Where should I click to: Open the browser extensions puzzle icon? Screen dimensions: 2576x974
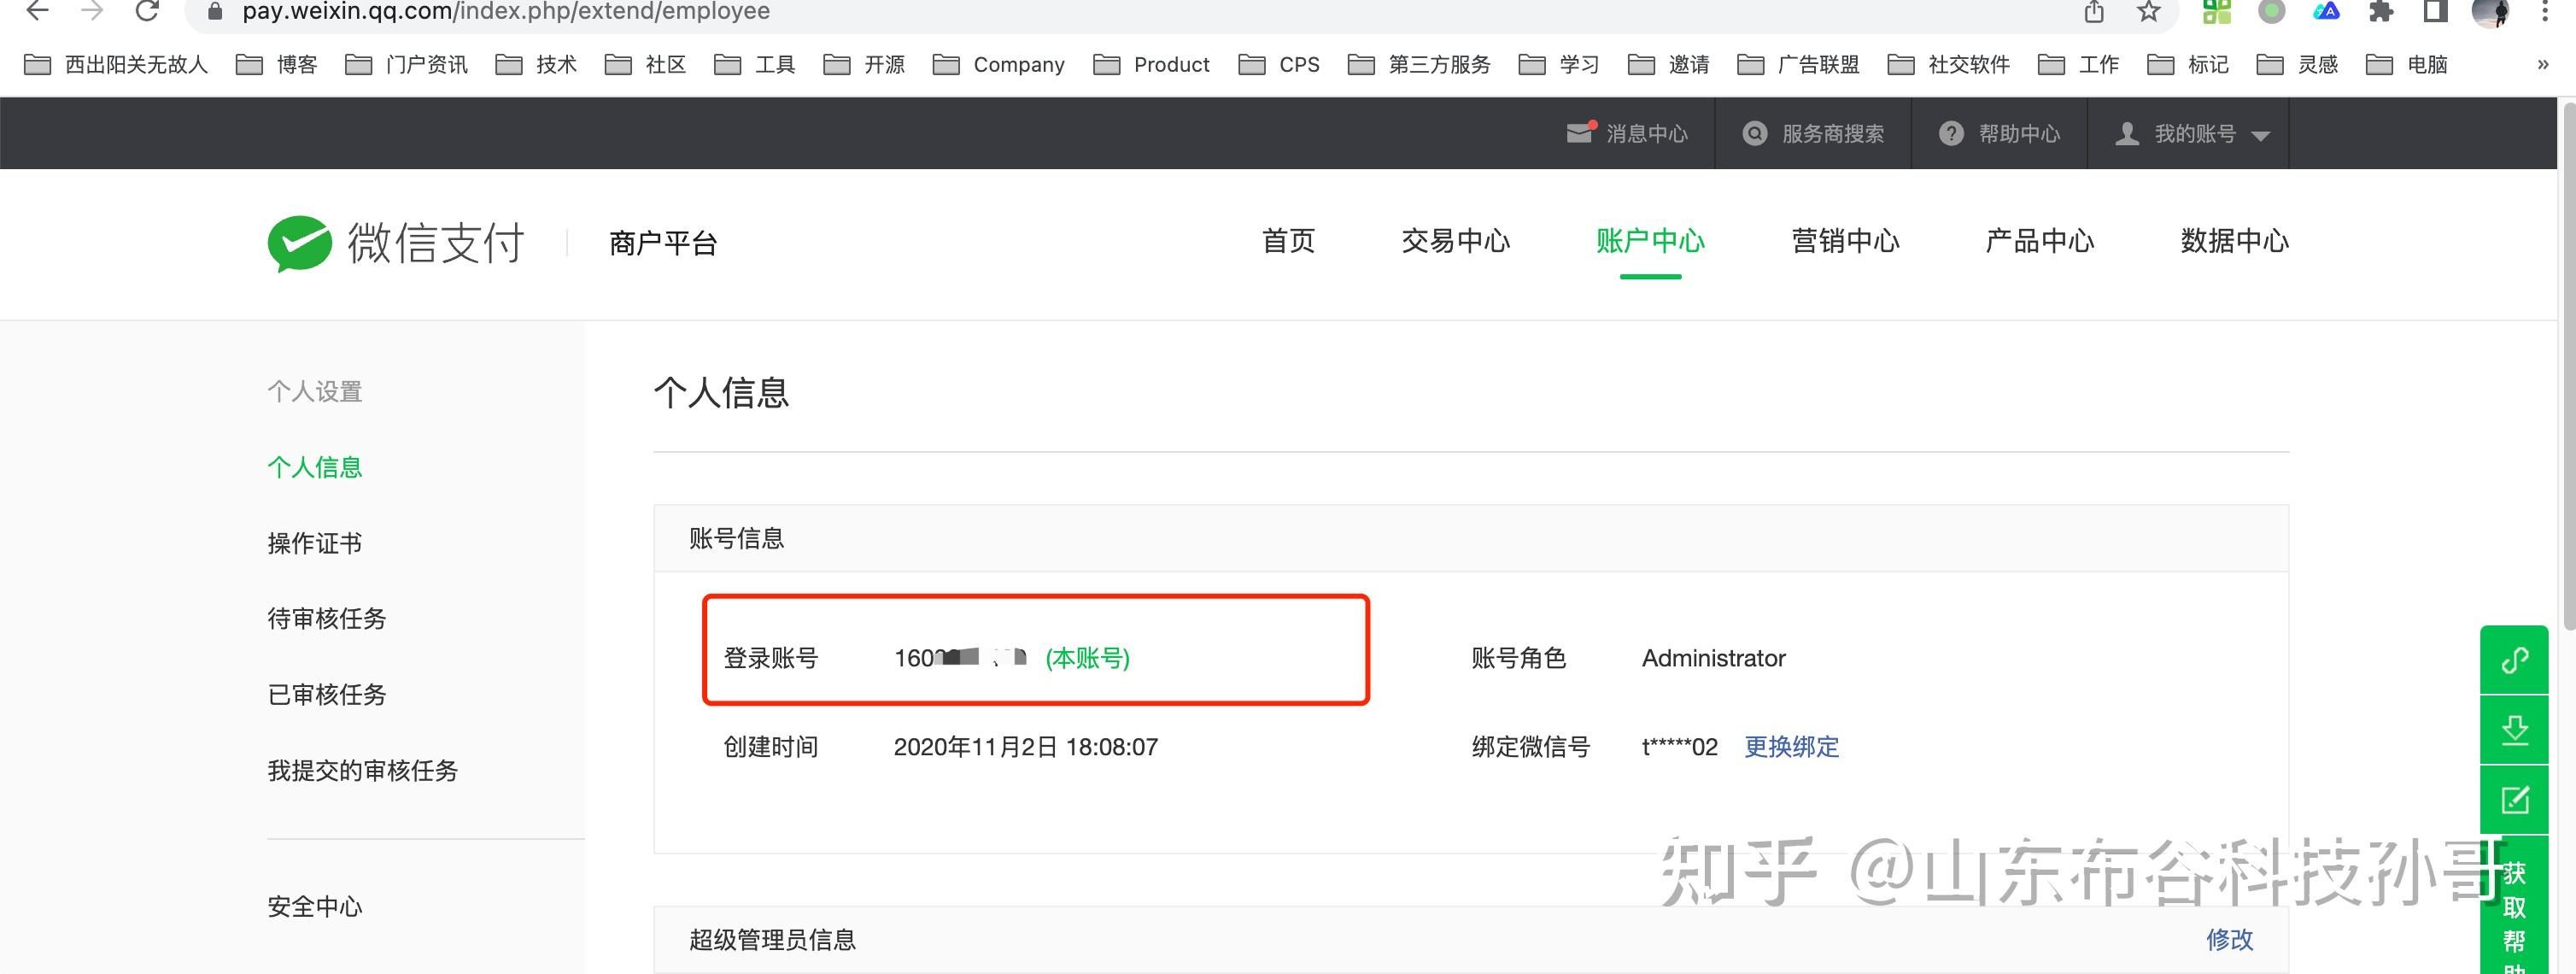click(2381, 12)
